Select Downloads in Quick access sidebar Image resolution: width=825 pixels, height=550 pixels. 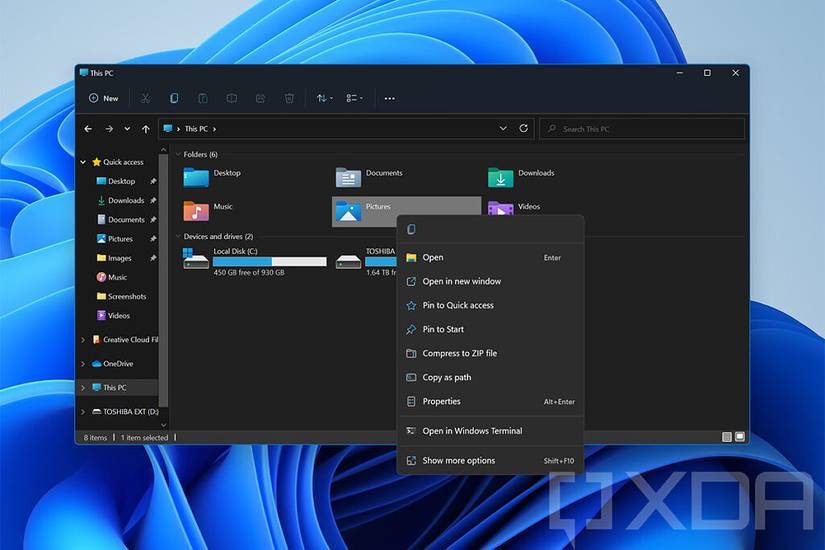pos(120,201)
